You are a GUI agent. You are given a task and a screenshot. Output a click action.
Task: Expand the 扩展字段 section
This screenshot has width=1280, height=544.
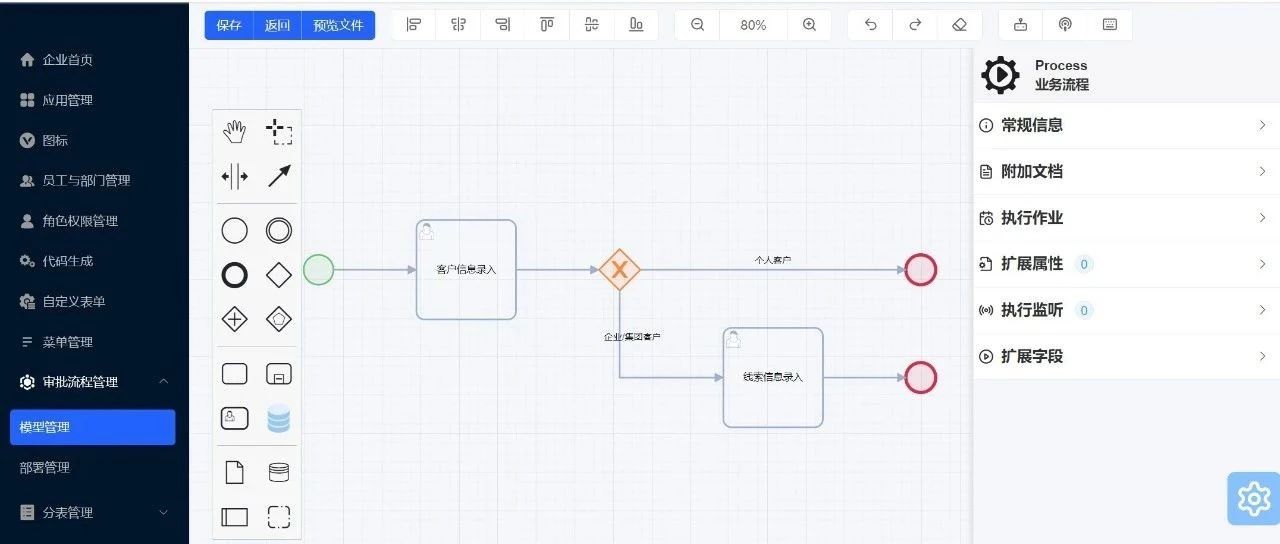click(1126, 356)
